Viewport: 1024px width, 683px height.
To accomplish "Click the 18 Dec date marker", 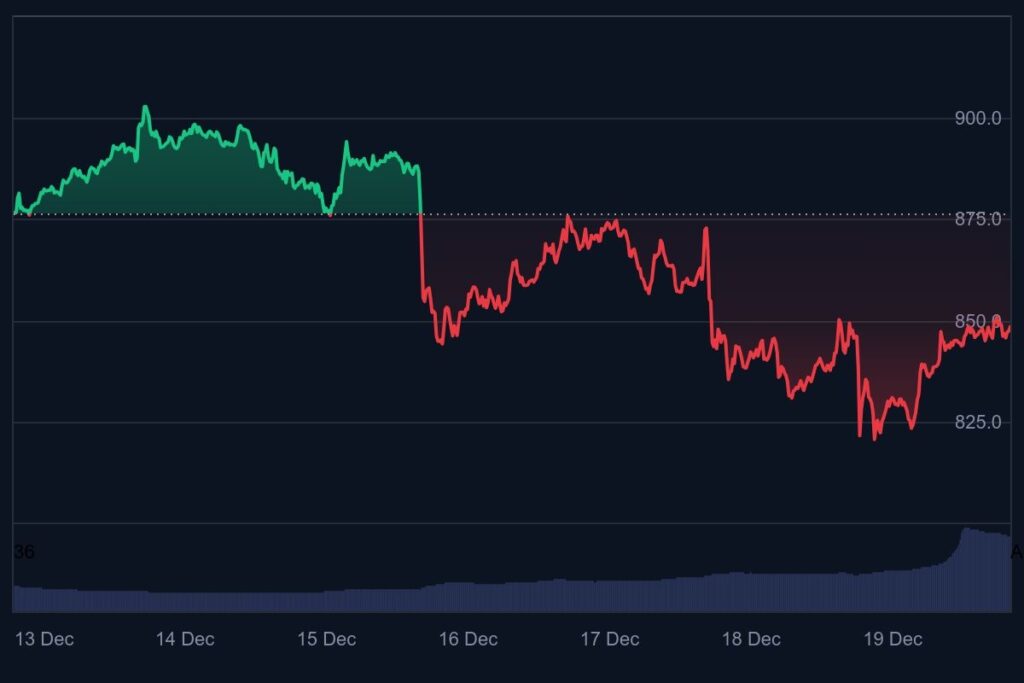I will click(751, 639).
